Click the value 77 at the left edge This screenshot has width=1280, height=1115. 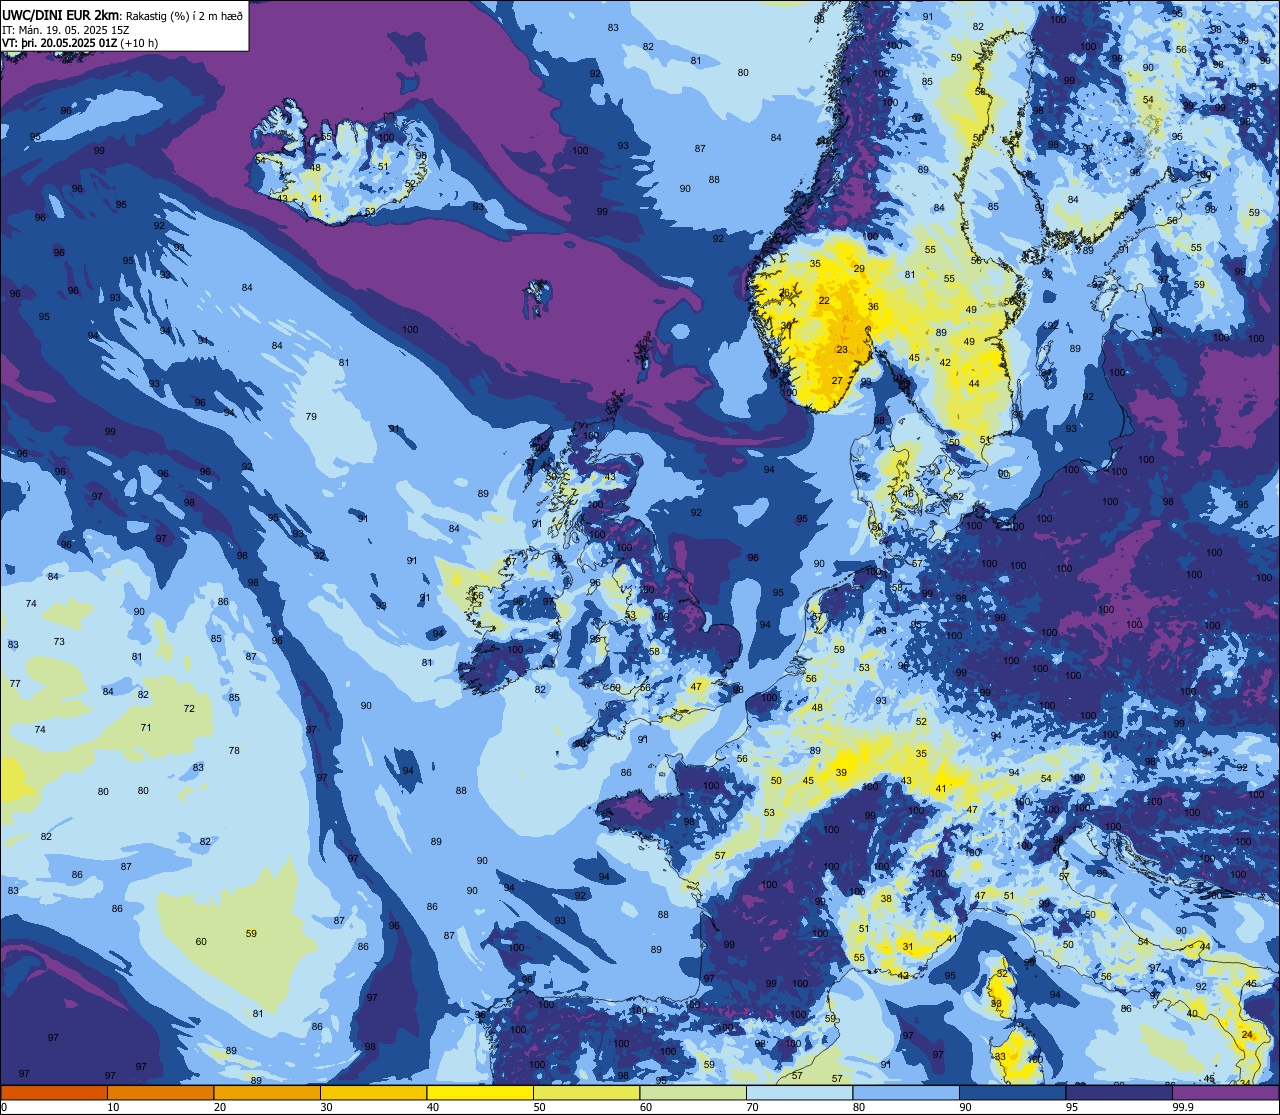pos(15,683)
